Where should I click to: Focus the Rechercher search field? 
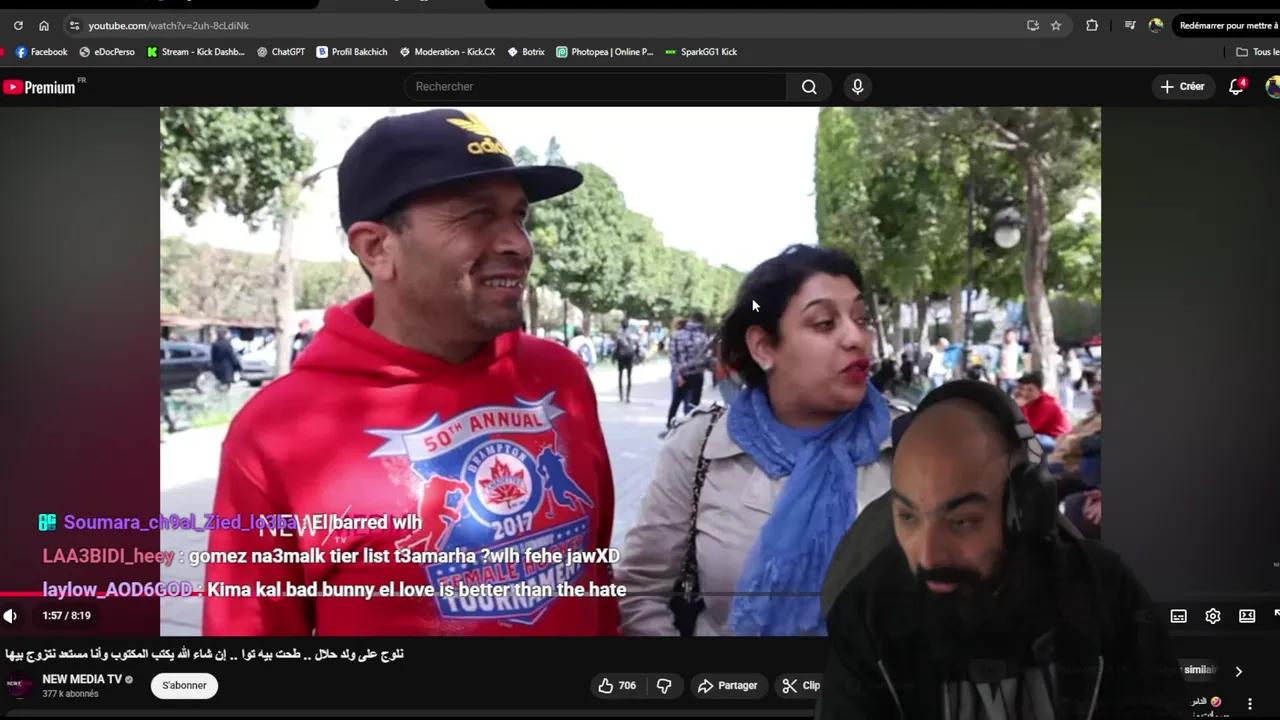pyautogui.click(x=596, y=87)
